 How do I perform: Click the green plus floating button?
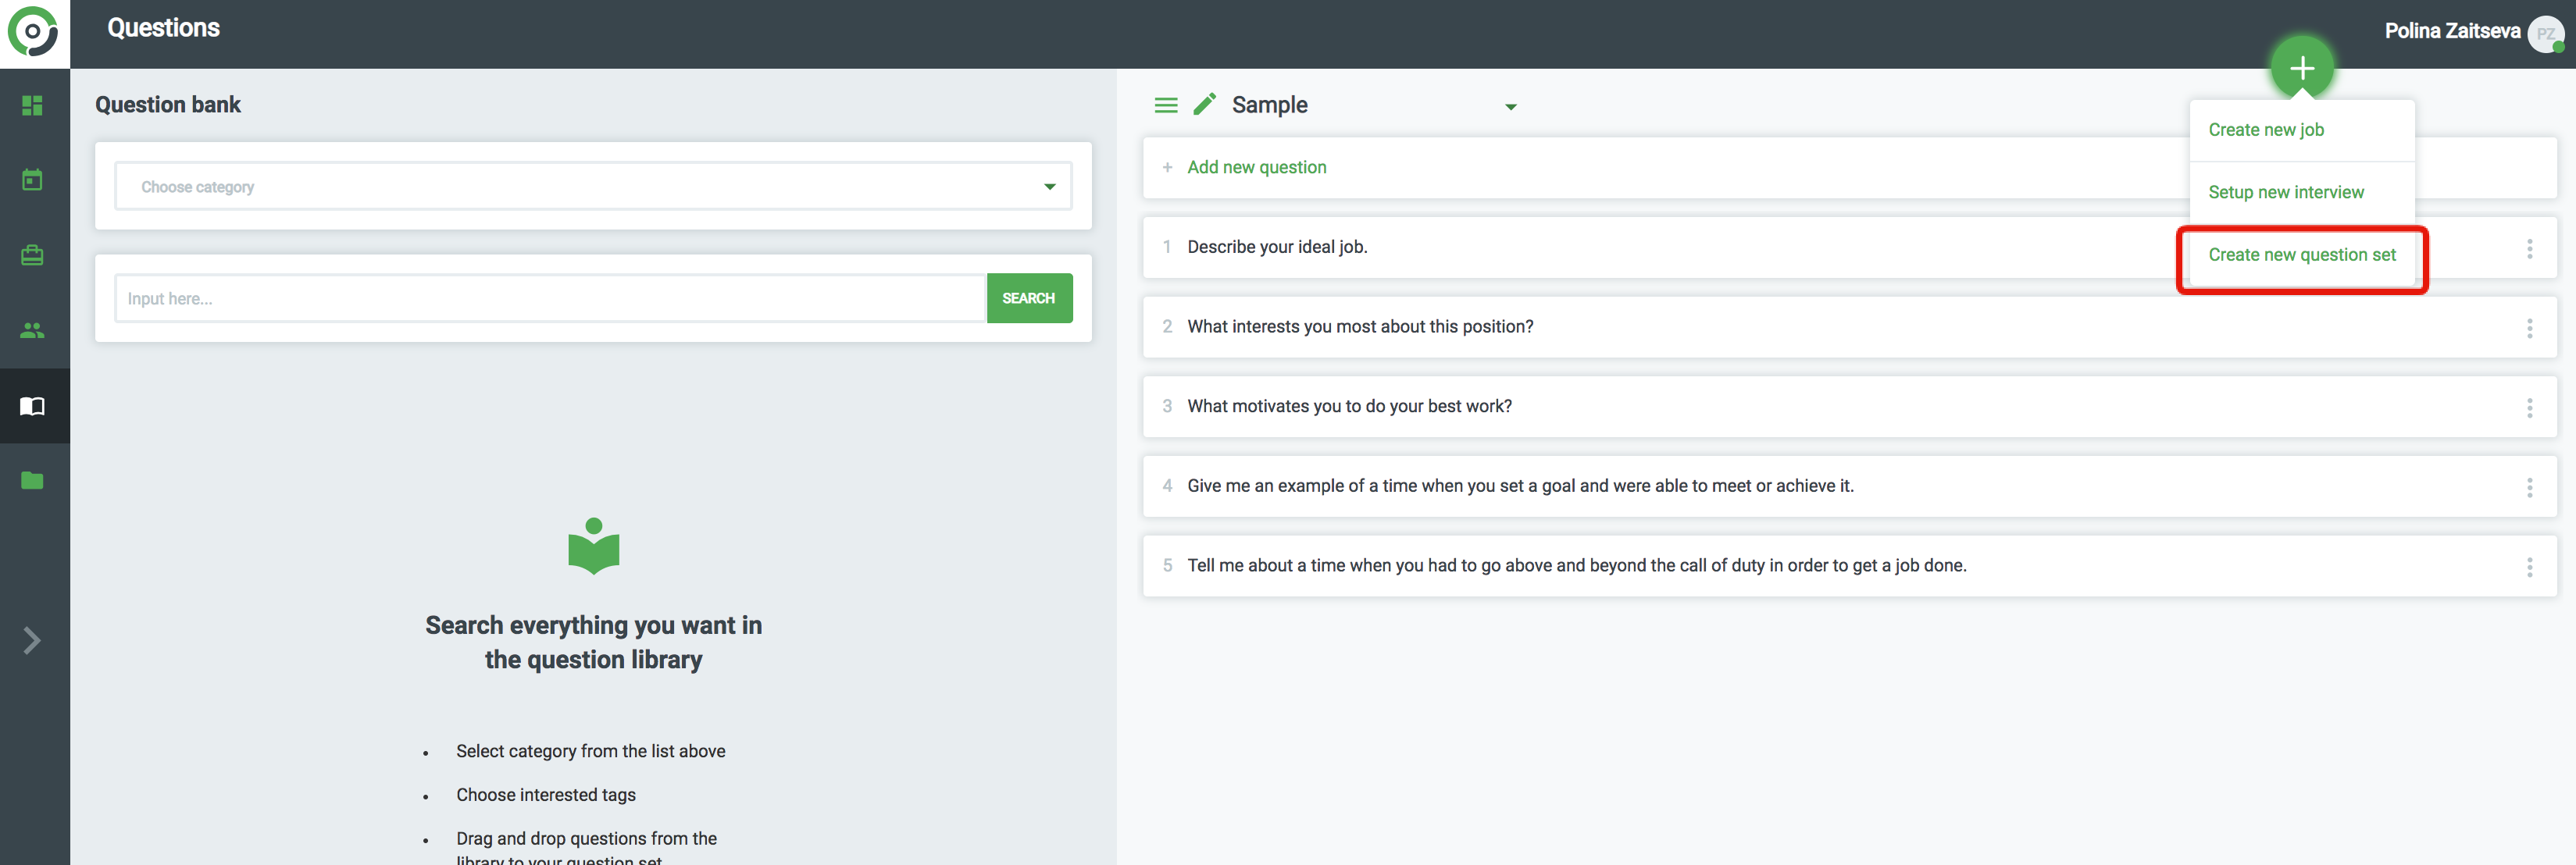click(2301, 68)
